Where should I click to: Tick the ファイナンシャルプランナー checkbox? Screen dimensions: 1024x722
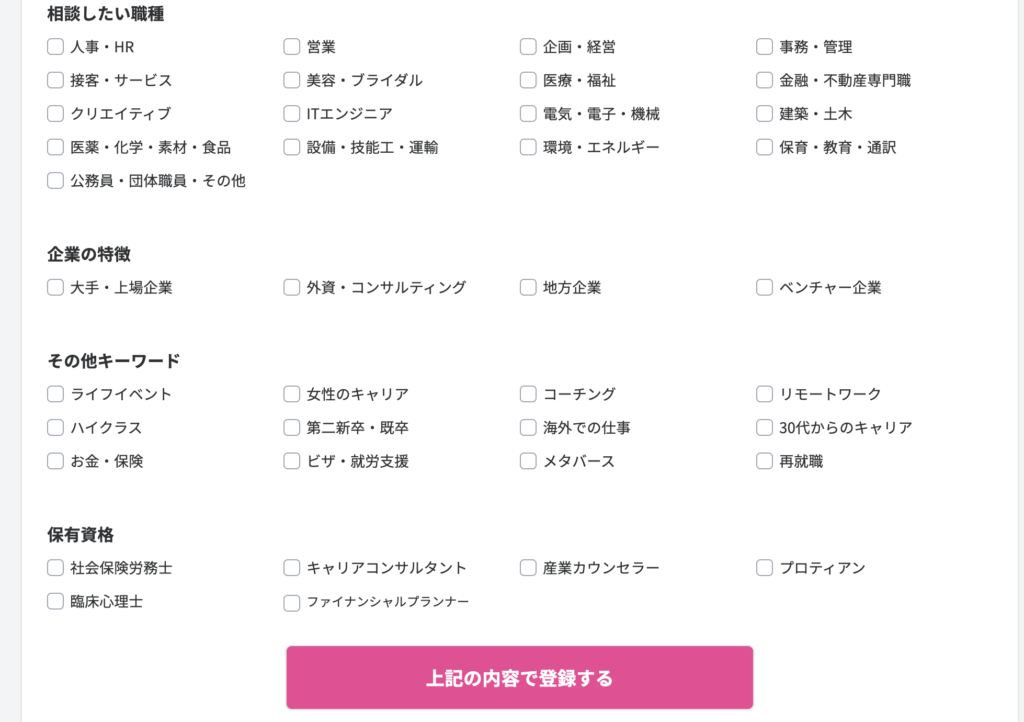tap(292, 603)
